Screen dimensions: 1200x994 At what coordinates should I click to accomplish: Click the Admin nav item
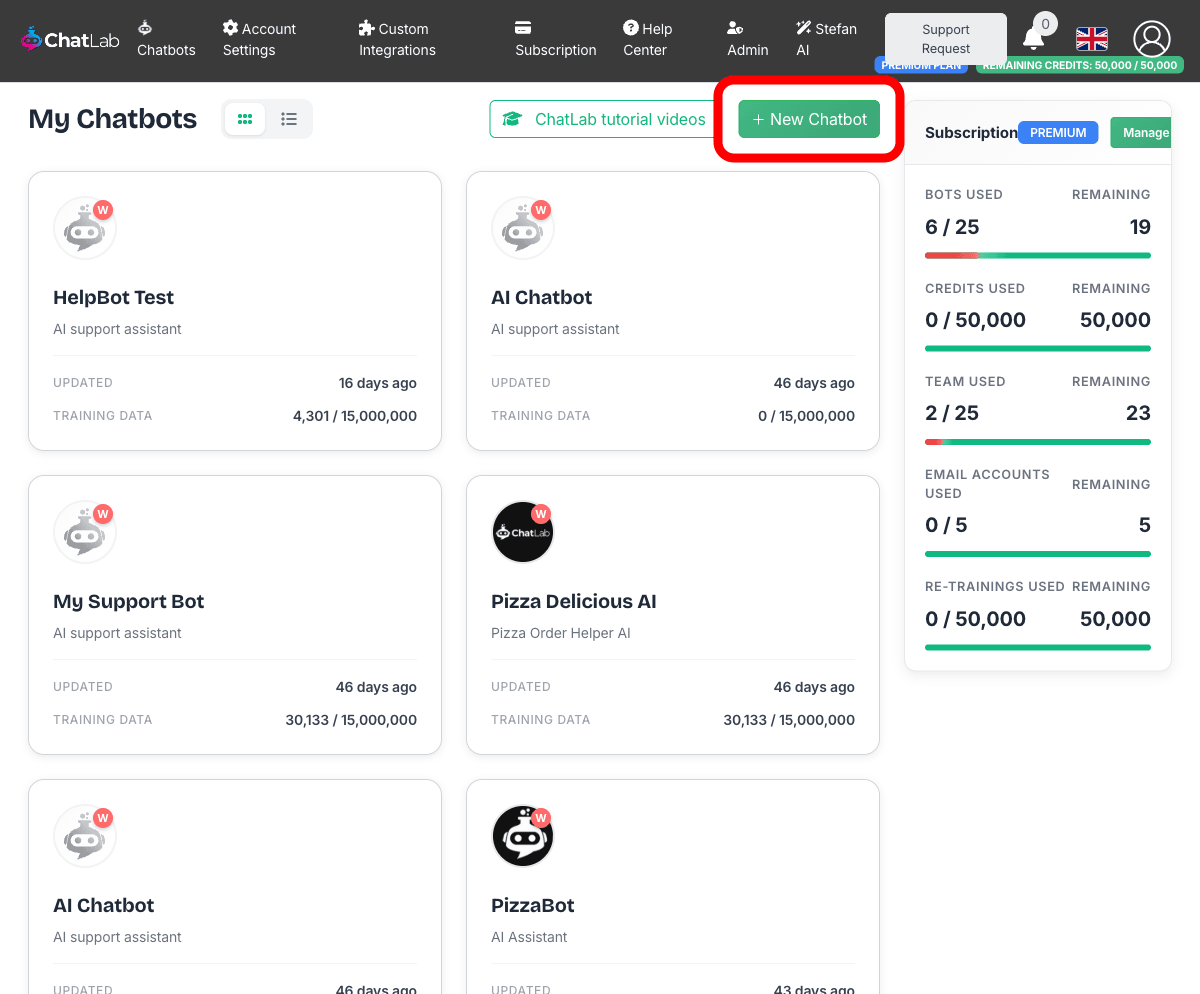pos(747,40)
